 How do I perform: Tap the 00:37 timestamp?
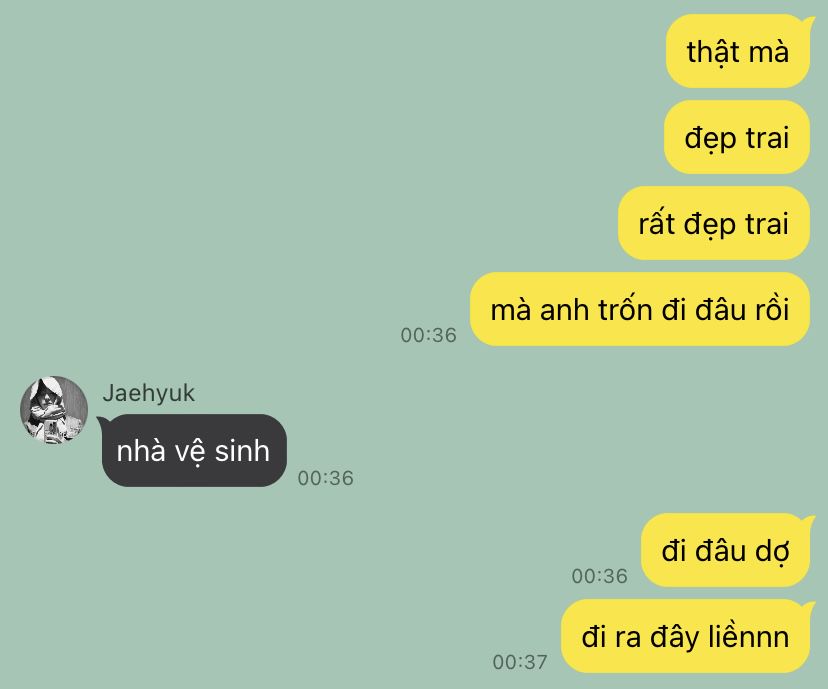(520, 662)
